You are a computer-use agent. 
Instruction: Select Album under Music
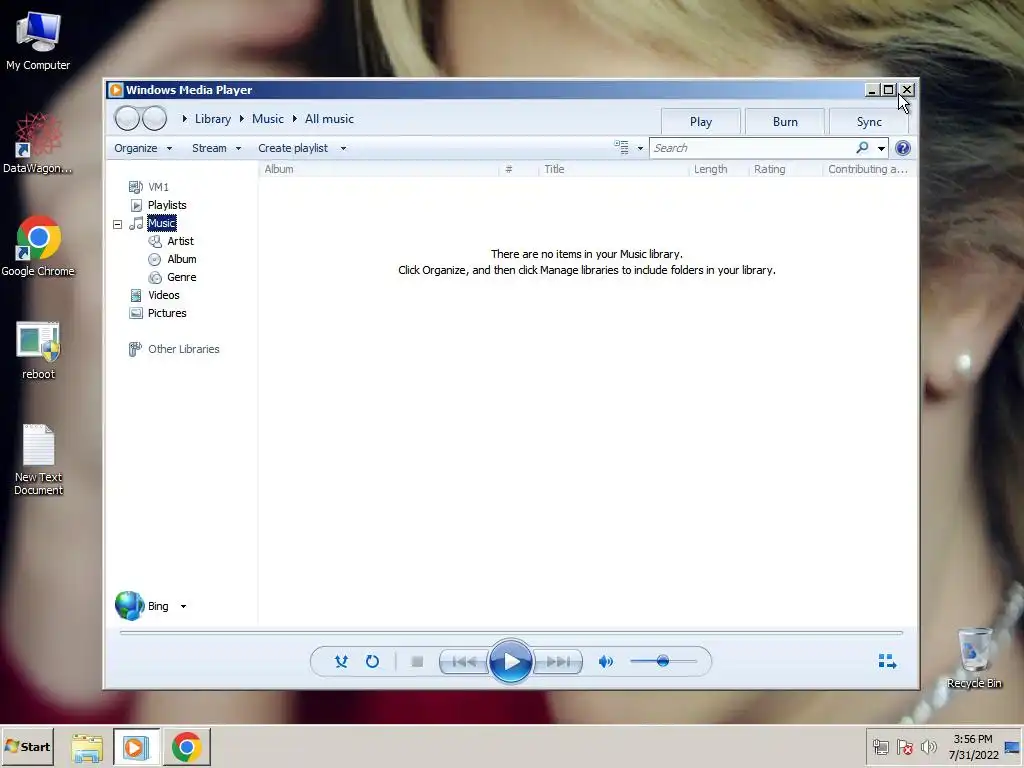click(x=182, y=259)
